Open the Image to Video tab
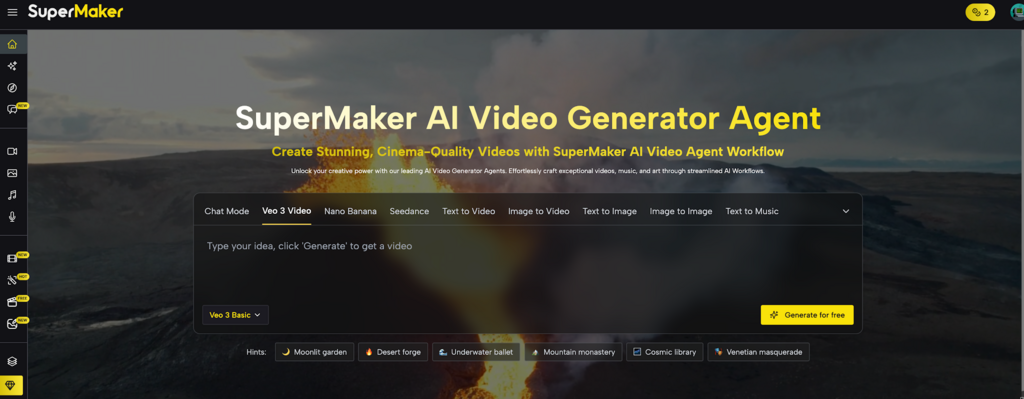 coord(539,211)
